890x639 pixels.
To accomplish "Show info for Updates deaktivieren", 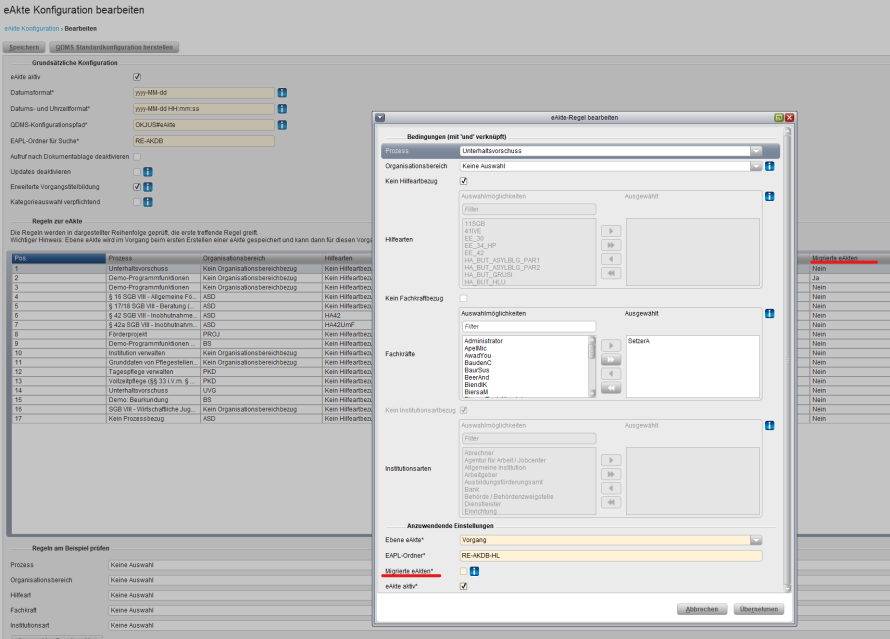I will 148,171.
